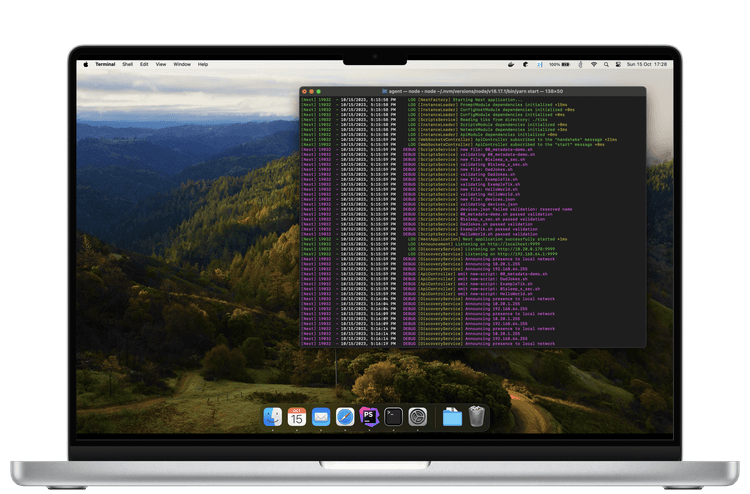
Task: Click the second status icon from the left
Action: click(x=525, y=64)
